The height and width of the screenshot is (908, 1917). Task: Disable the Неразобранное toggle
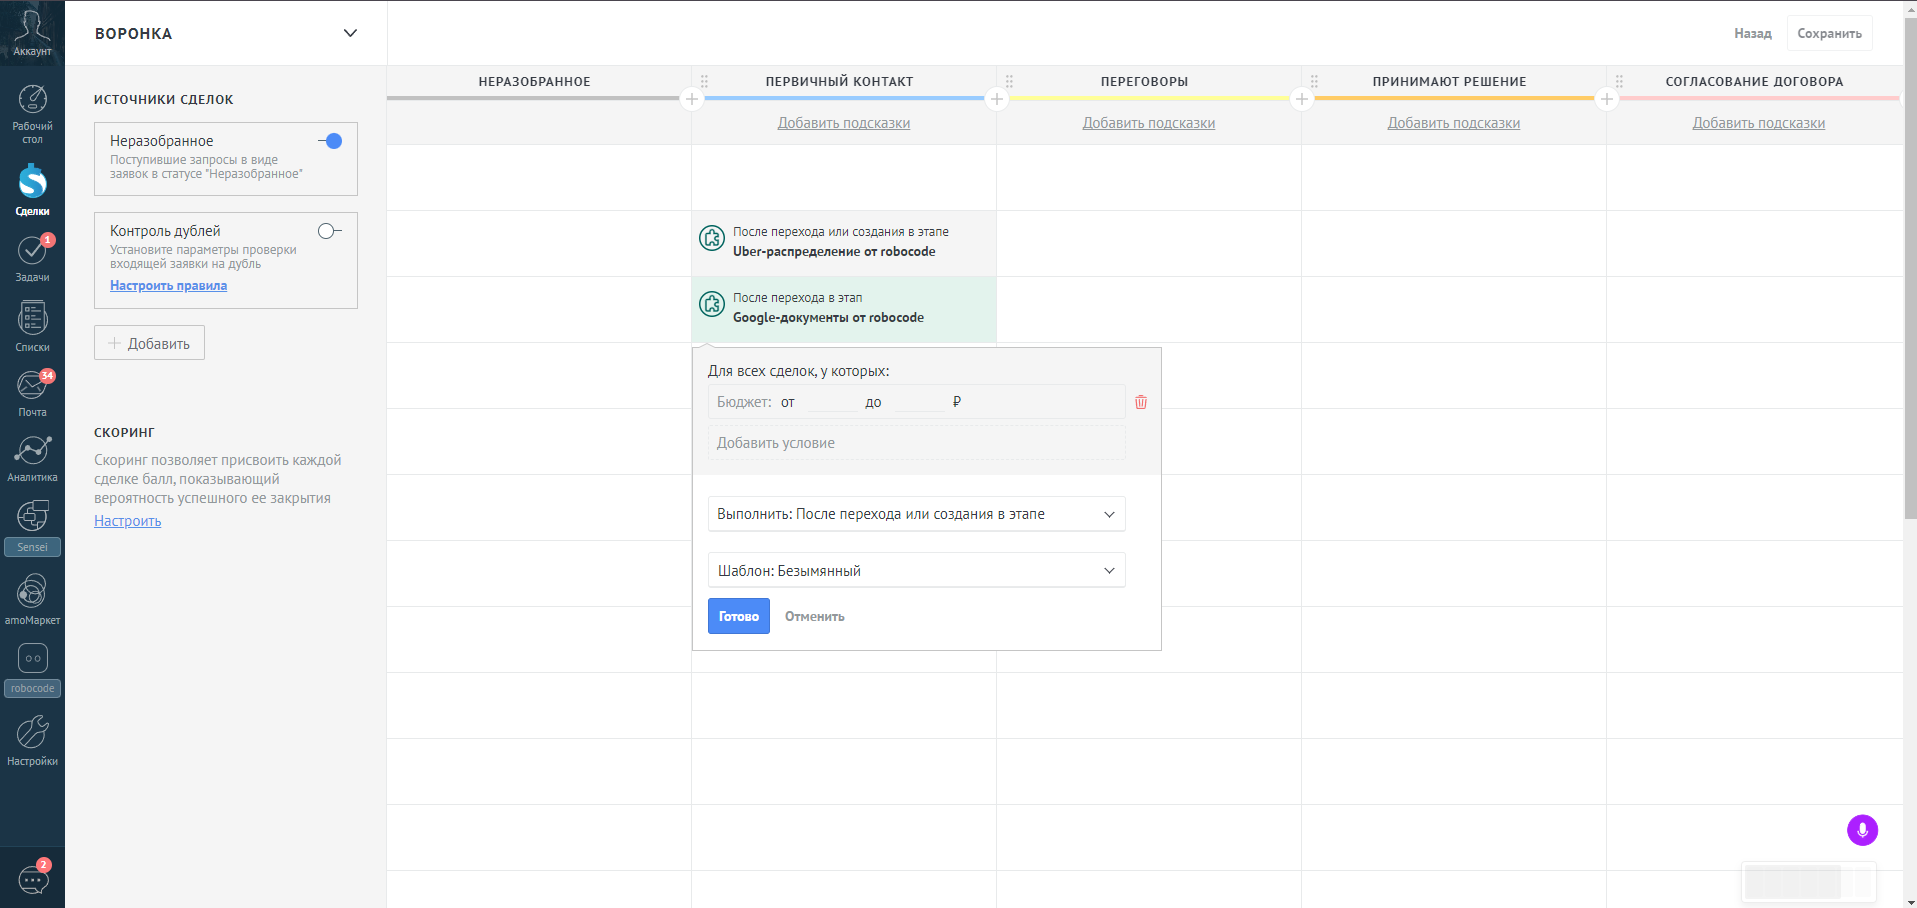(x=331, y=141)
